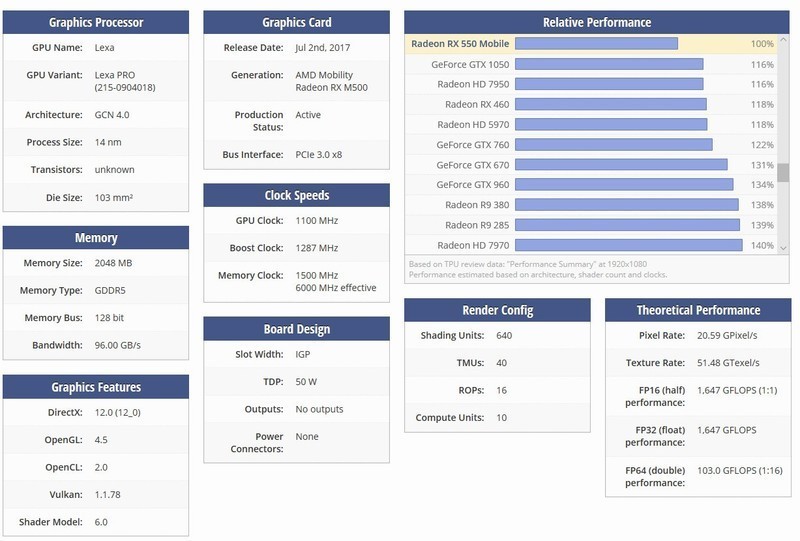Screen dimensions: 800x541
Task: Click the 14 nm process size value
Action: point(108,142)
